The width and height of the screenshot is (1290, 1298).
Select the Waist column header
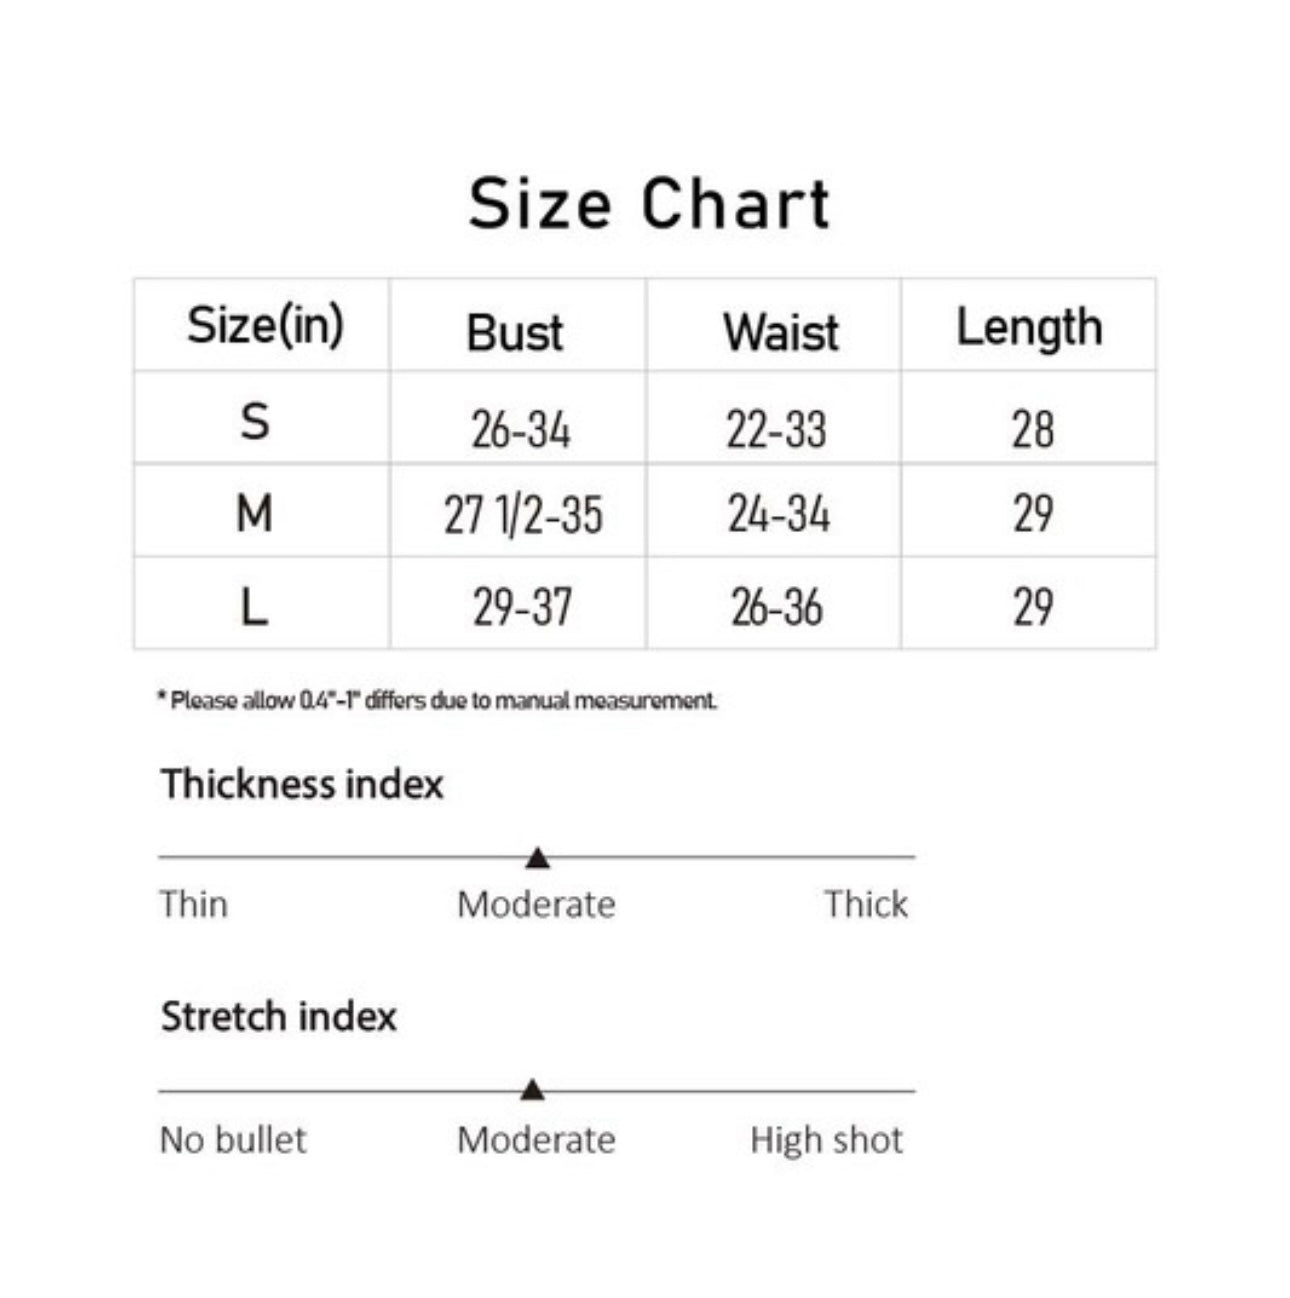(780, 332)
